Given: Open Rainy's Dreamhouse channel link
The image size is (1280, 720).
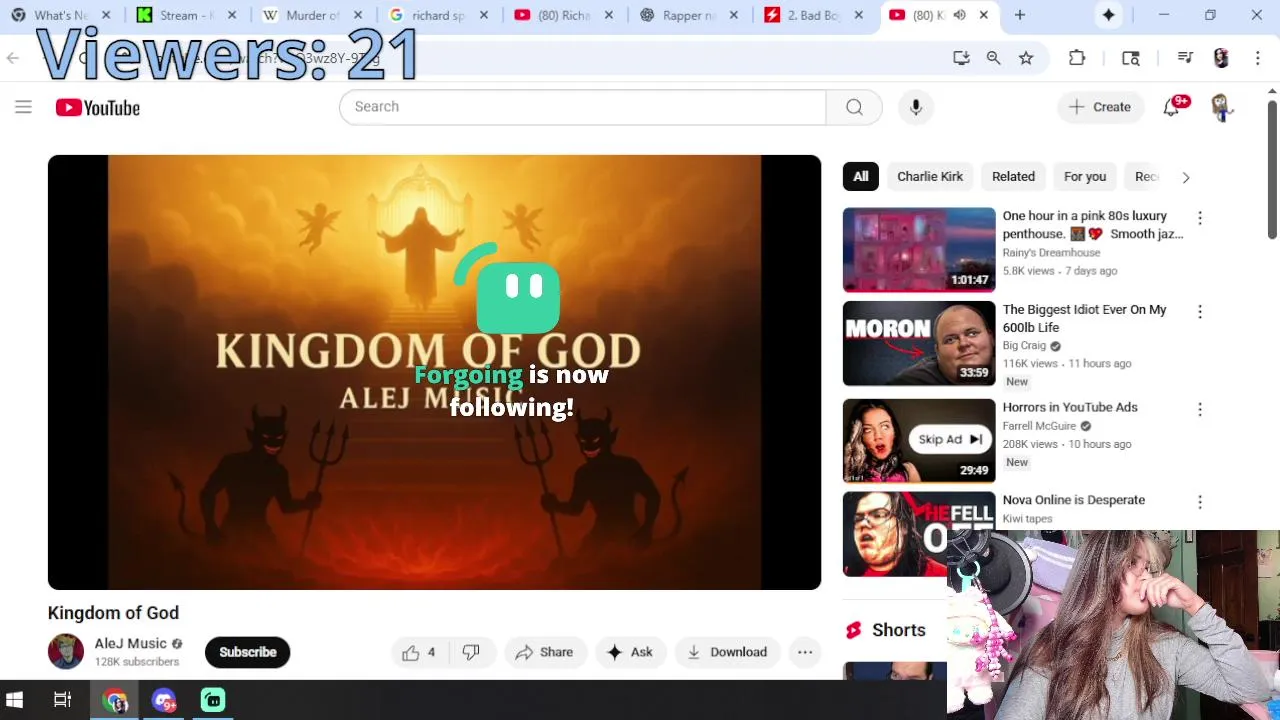Looking at the screenshot, I should click(x=1051, y=253).
